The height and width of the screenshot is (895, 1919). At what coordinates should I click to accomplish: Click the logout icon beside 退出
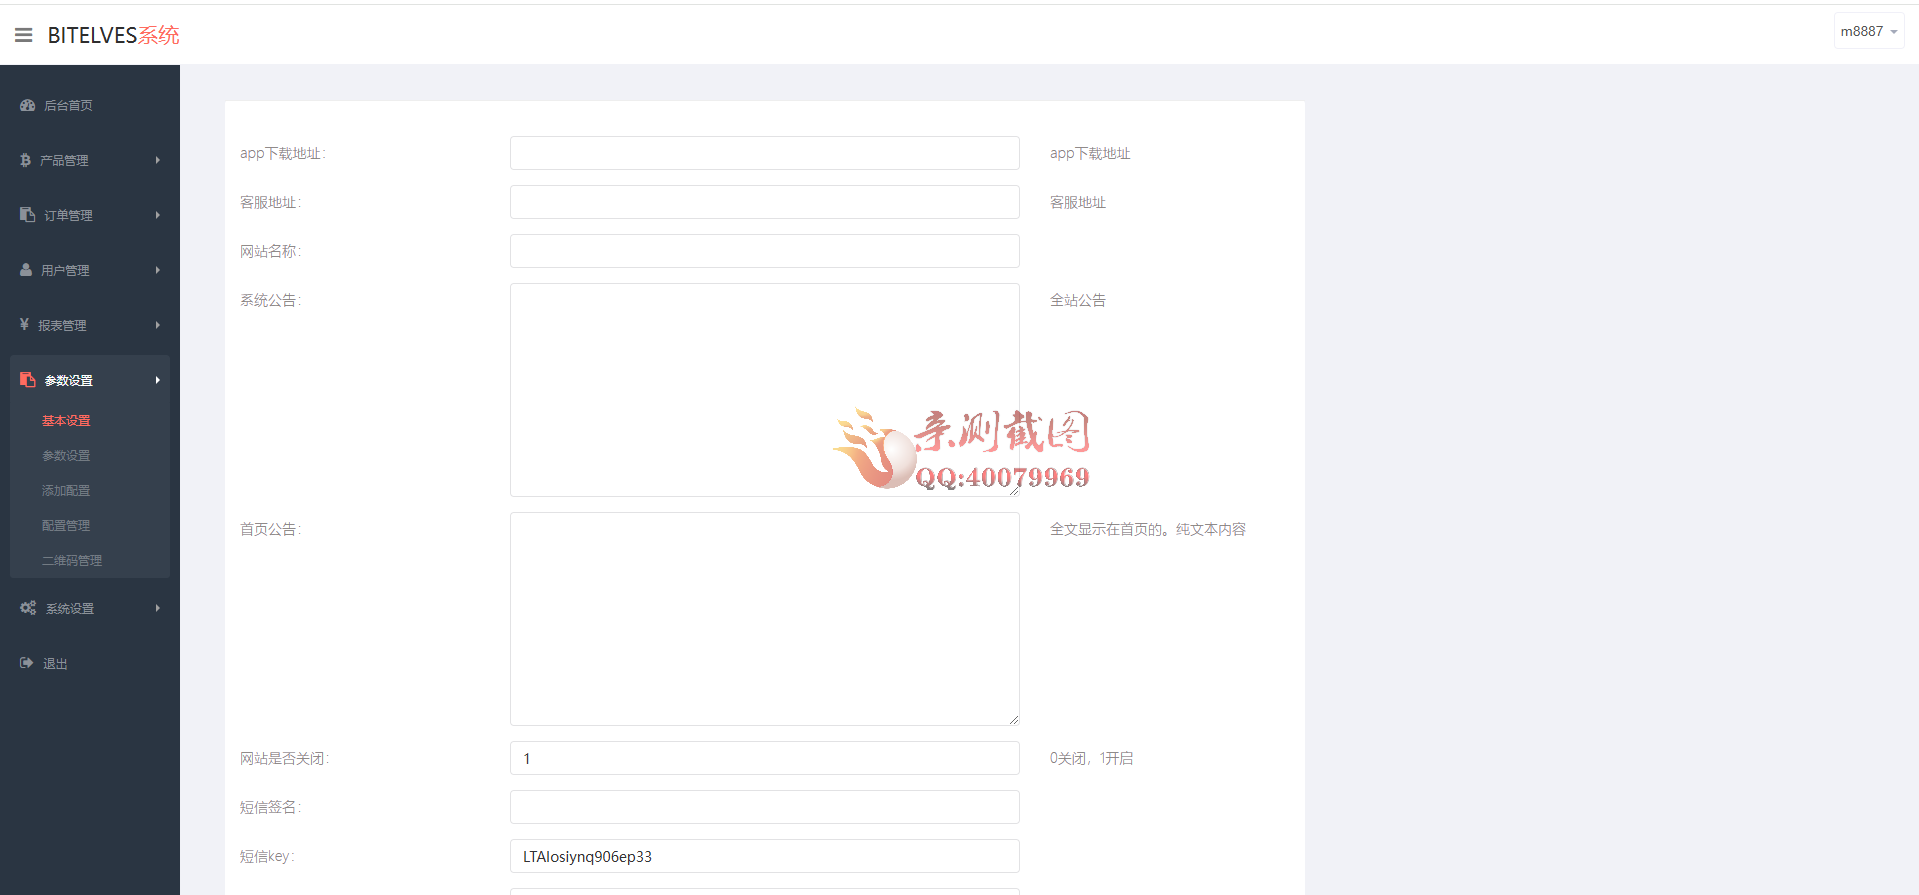pyautogui.click(x=26, y=663)
